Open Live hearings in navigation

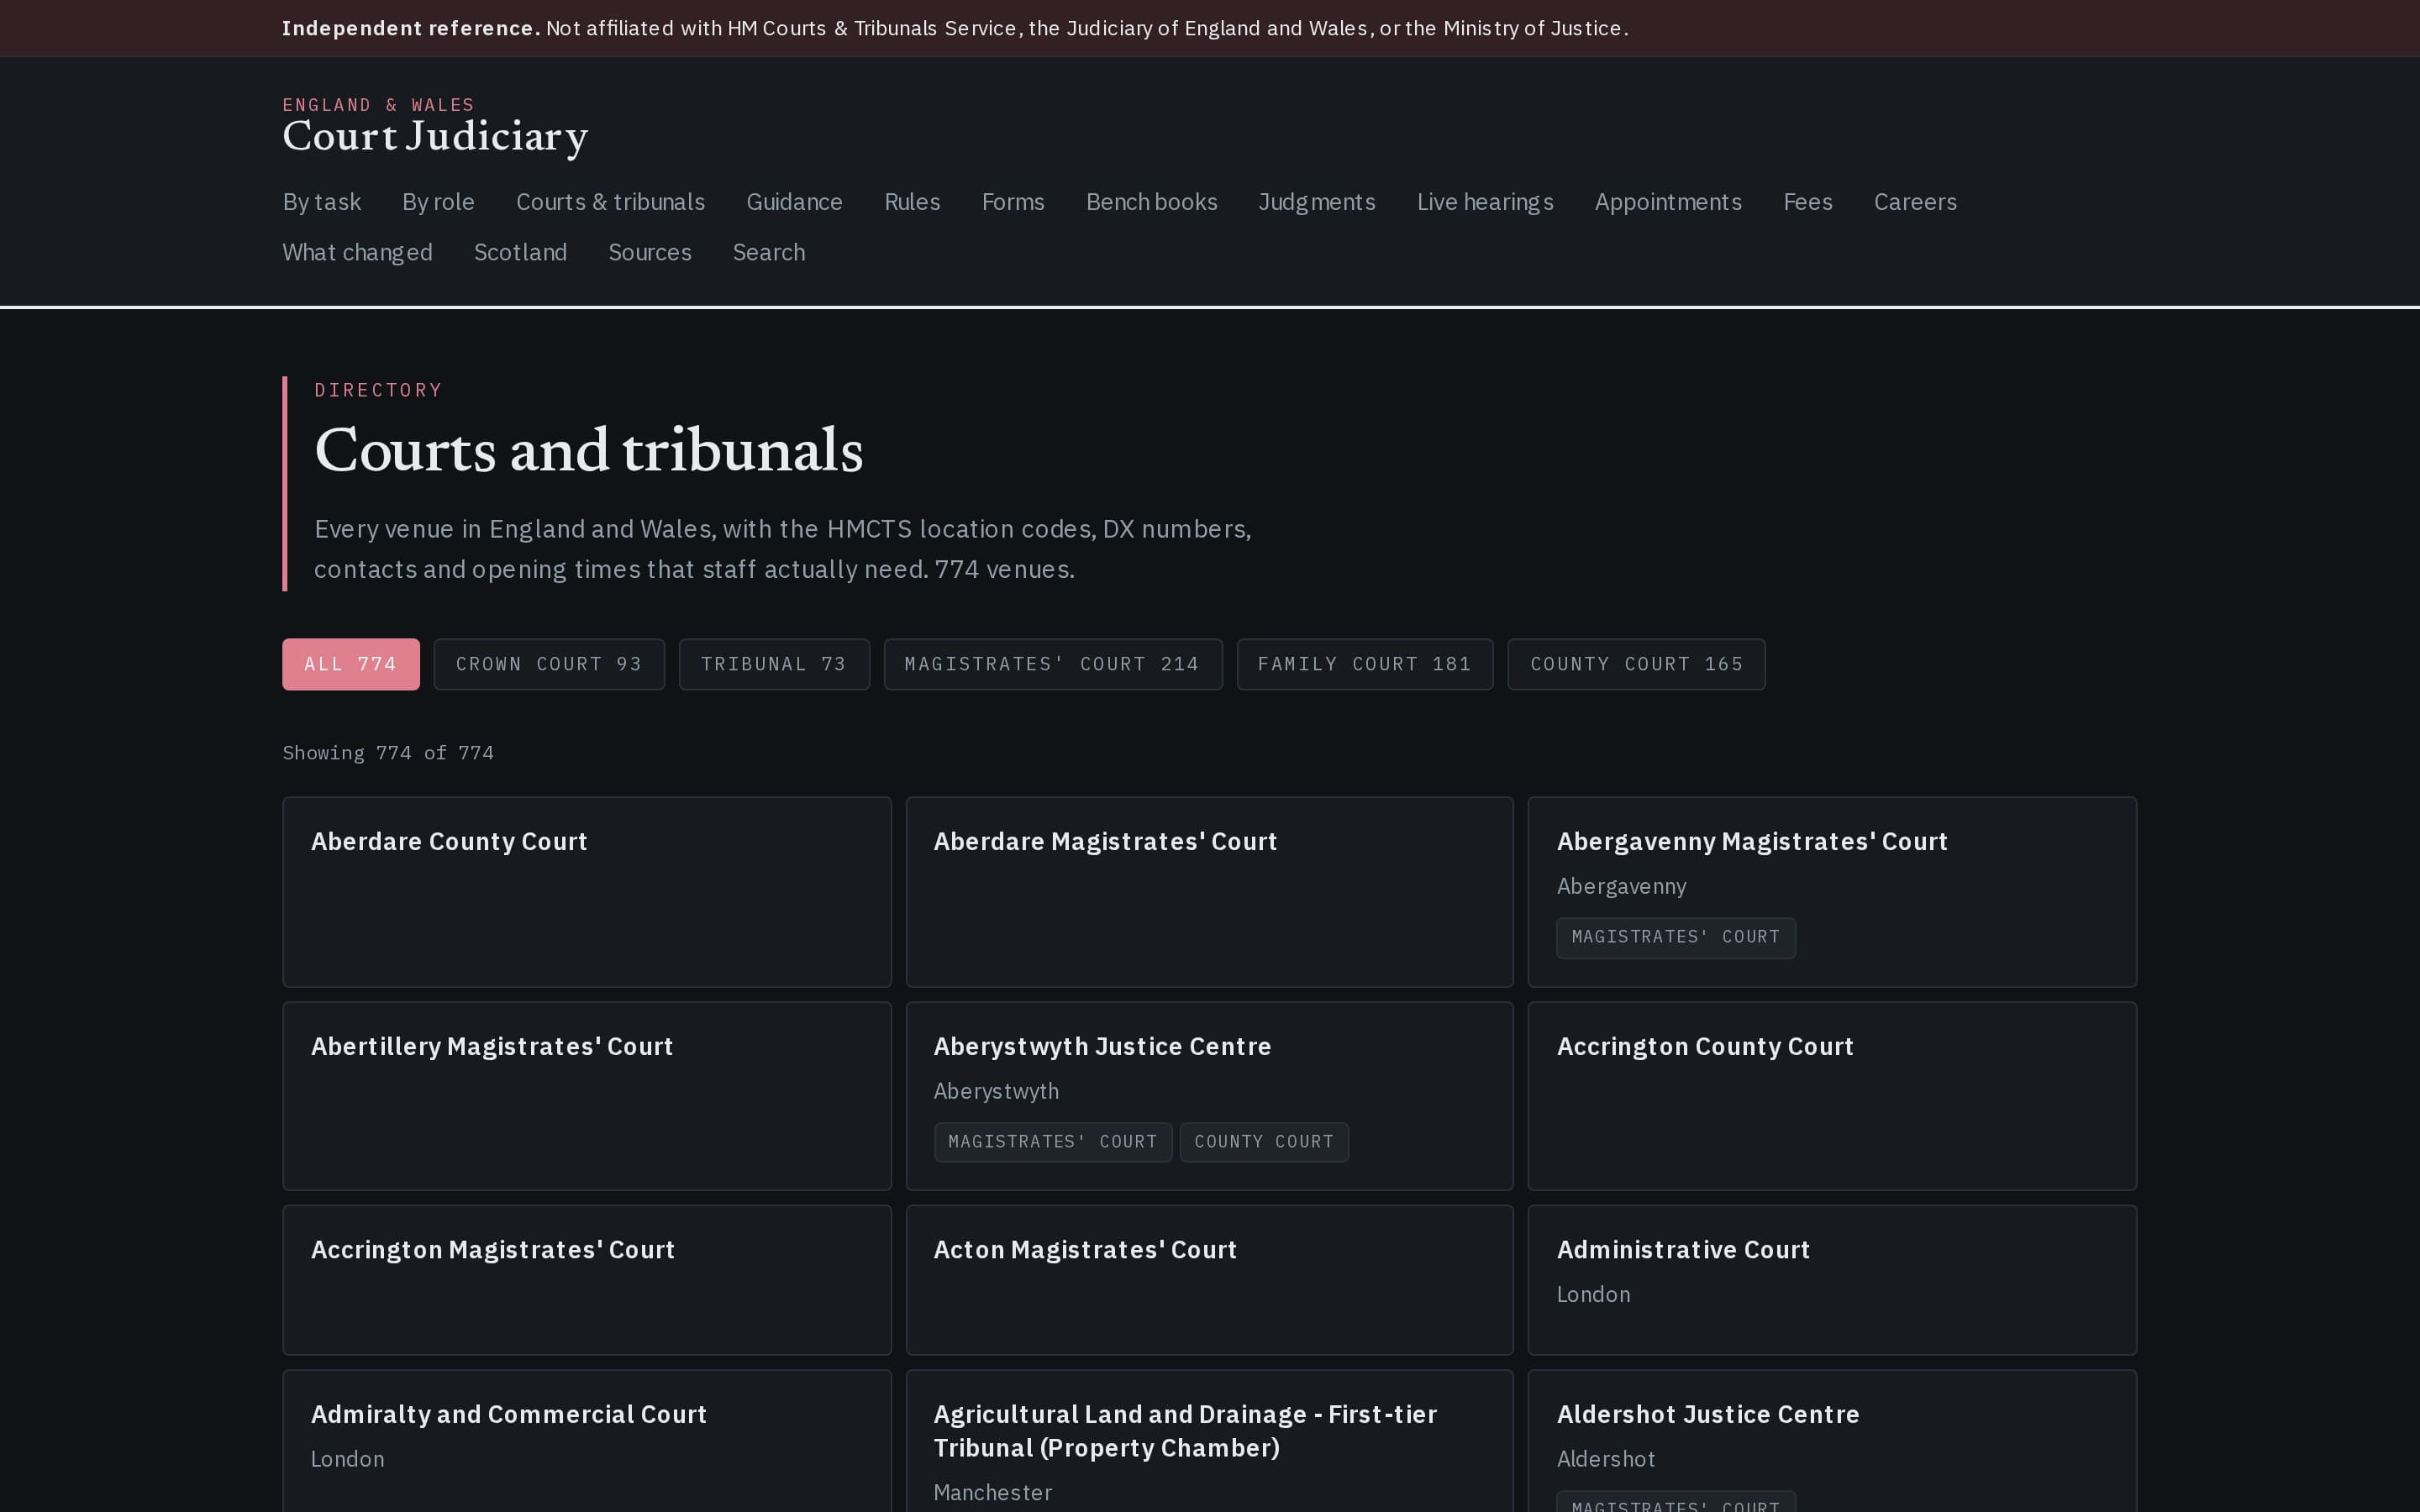click(1485, 202)
